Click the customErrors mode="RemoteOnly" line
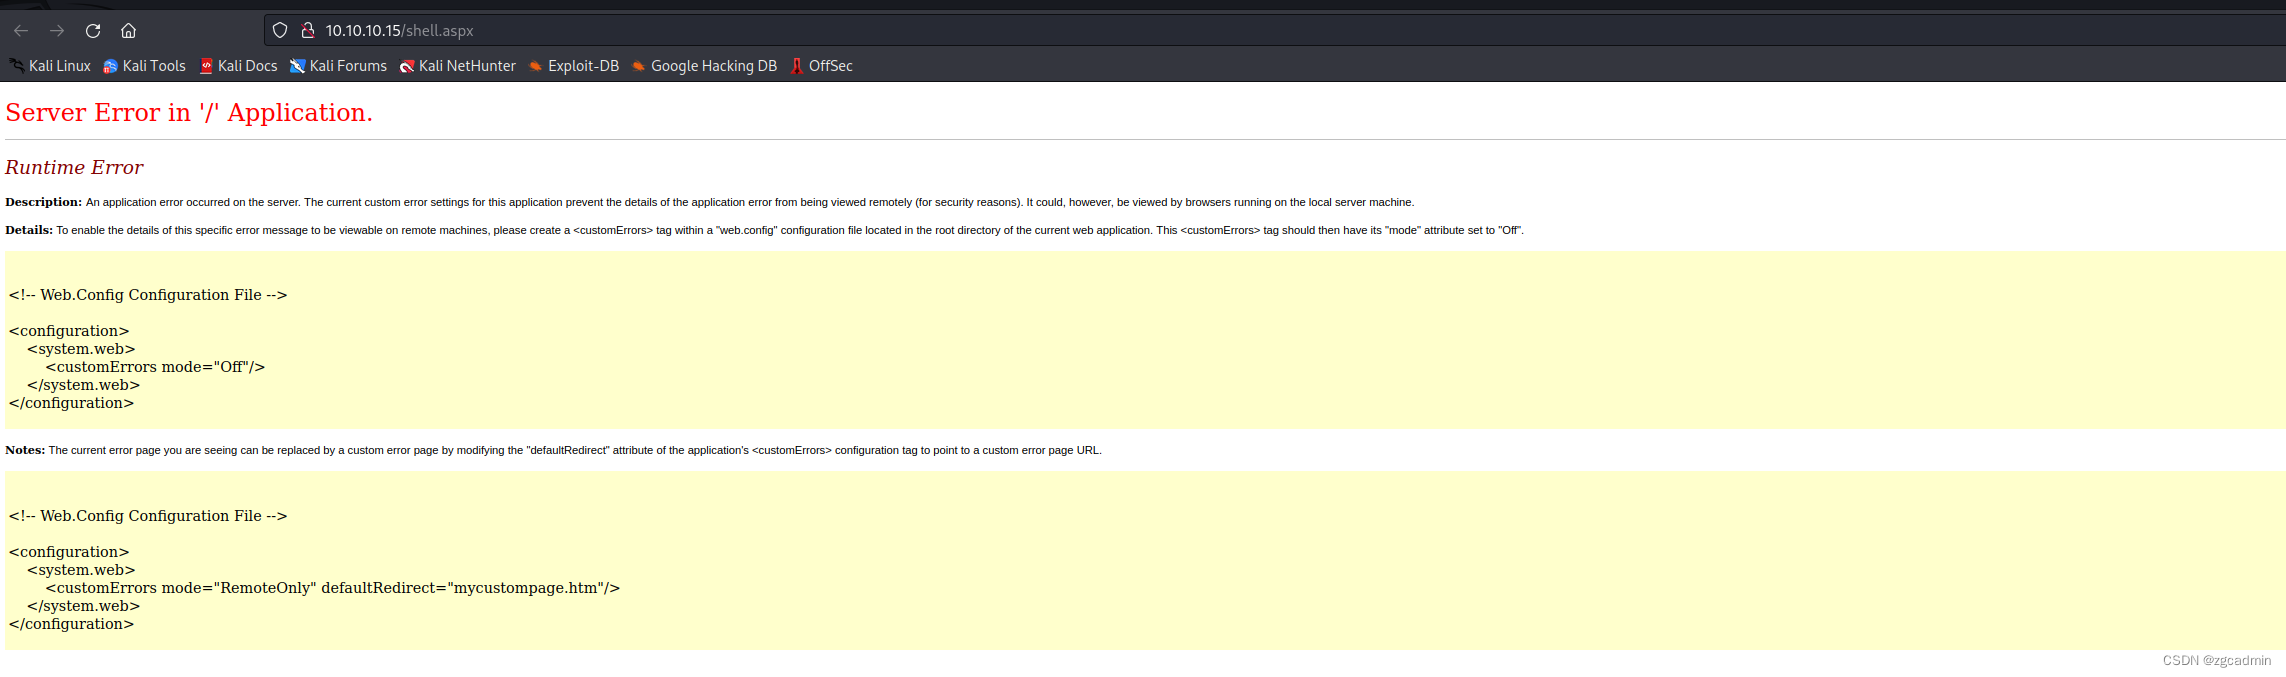 [333, 588]
